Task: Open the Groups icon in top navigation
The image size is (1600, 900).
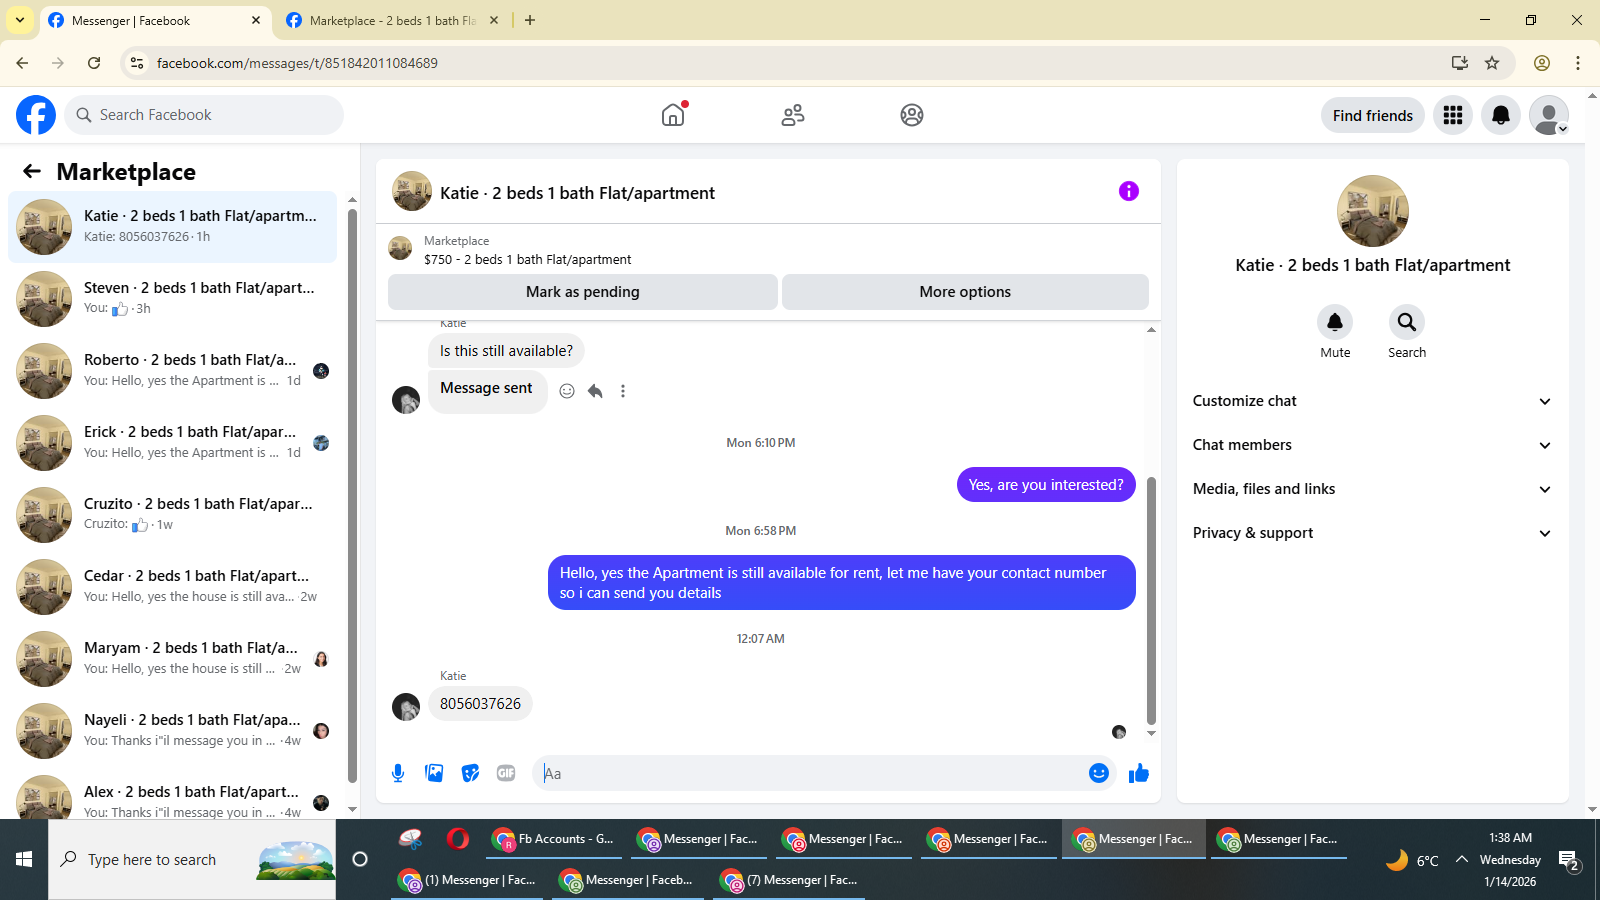Action: point(912,115)
